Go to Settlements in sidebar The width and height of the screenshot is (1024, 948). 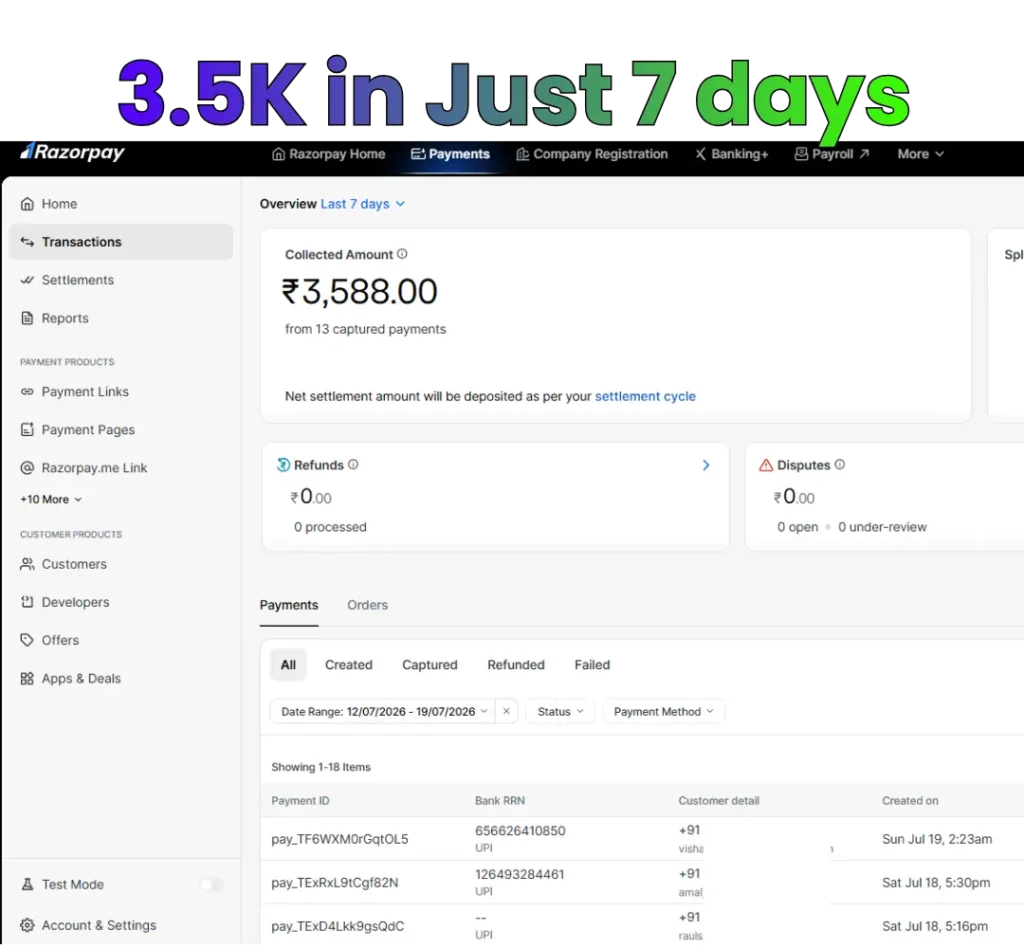(x=78, y=280)
